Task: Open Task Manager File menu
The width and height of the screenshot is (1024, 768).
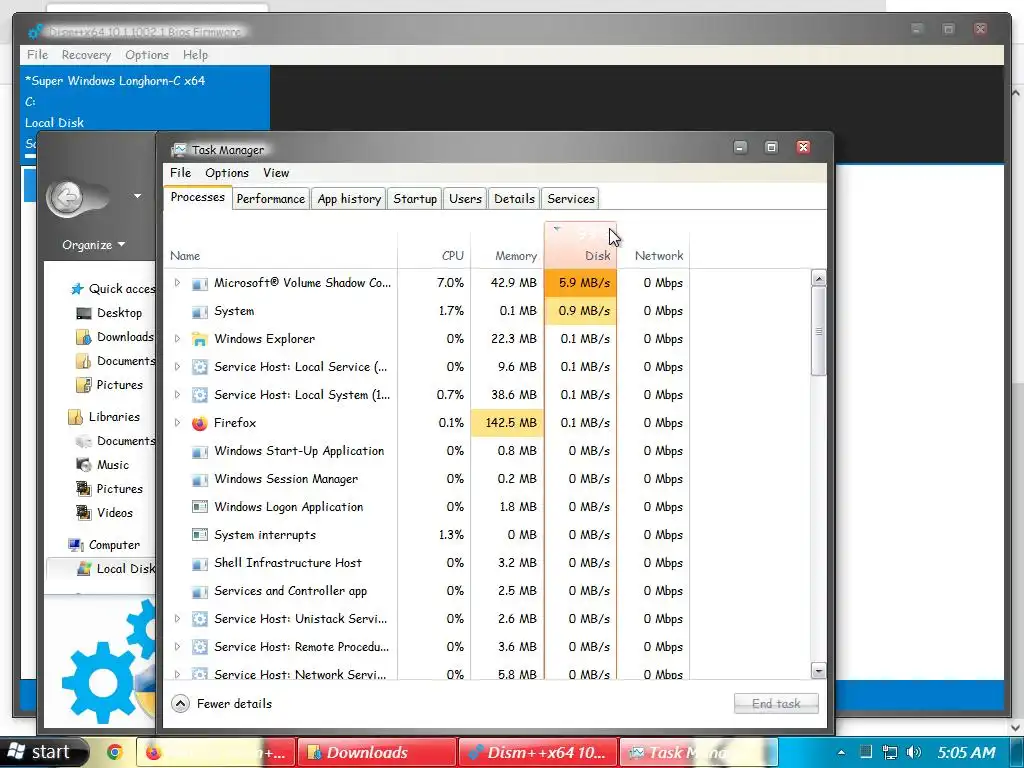Action: [x=180, y=172]
